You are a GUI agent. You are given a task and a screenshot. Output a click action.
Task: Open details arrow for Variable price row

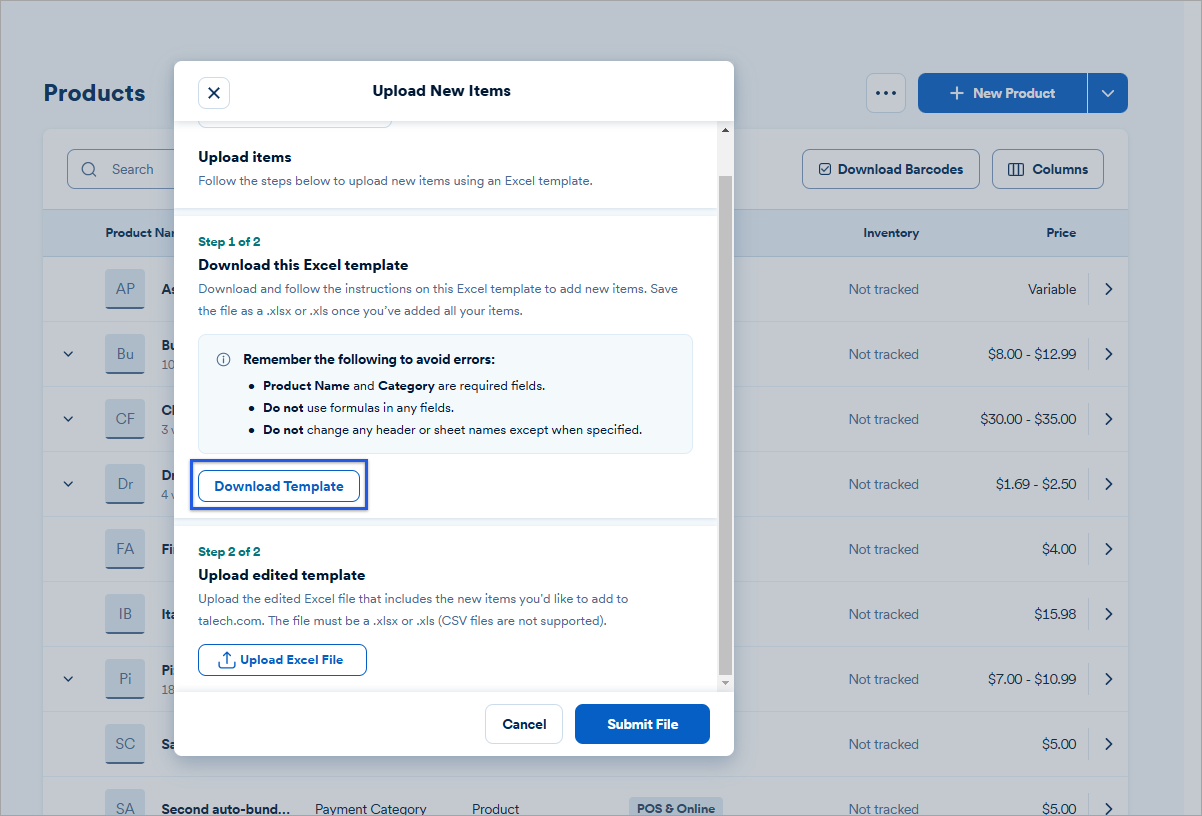click(1108, 289)
